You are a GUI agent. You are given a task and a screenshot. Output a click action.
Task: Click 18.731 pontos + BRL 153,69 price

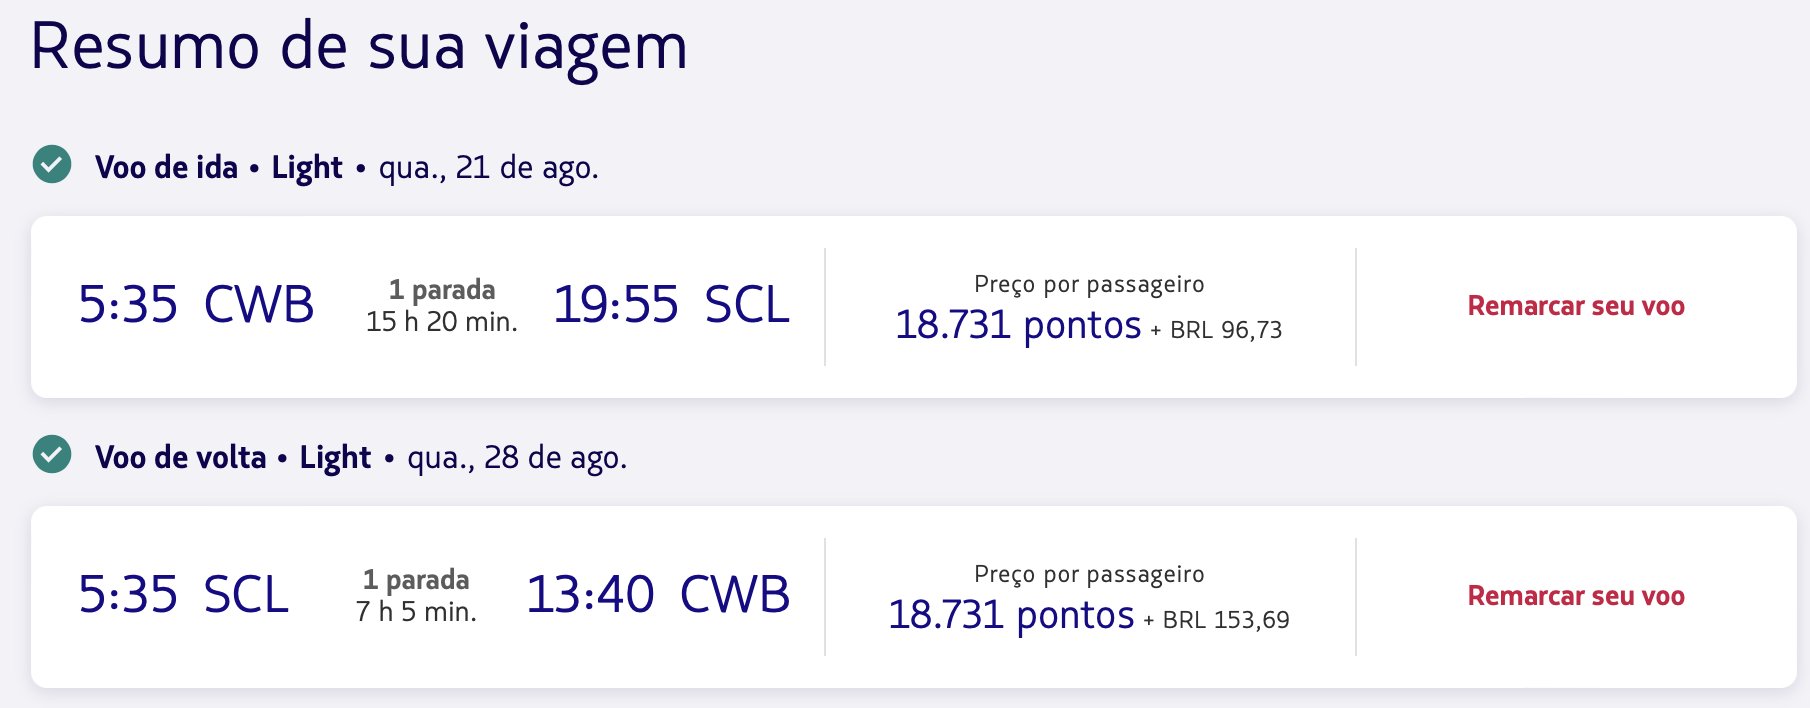coord(1089,615)
